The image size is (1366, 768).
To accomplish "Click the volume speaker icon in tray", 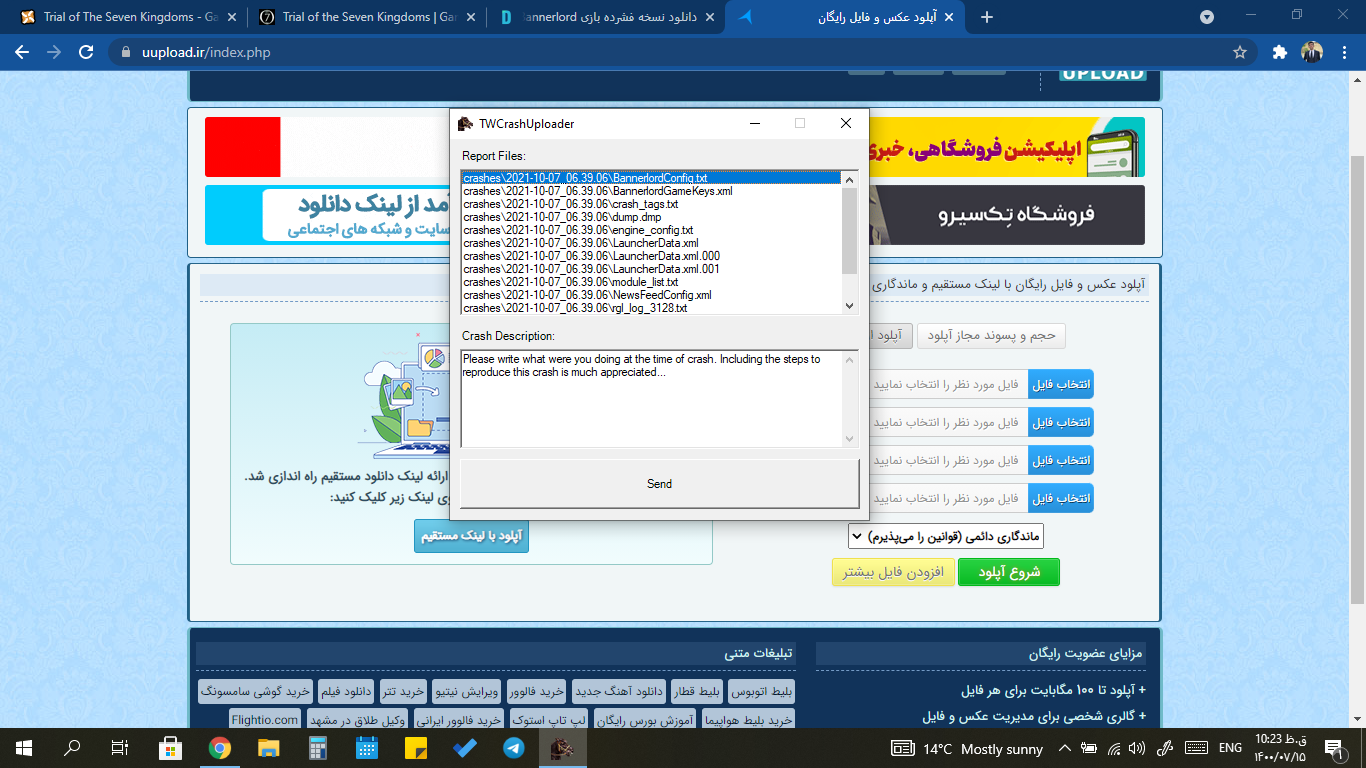I will click(x=1136, y=748).
